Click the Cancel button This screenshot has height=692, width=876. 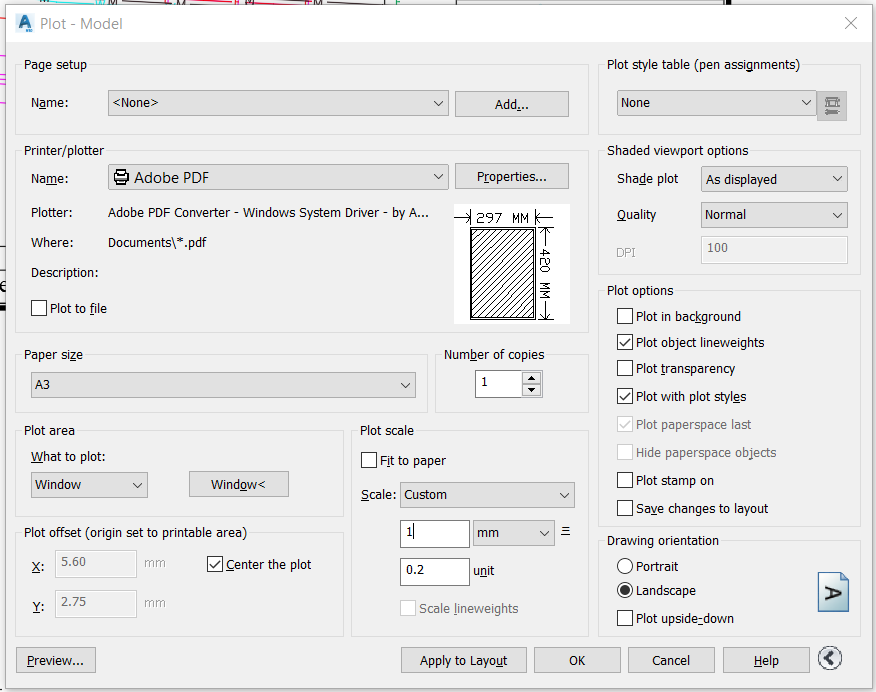click(x=671, y=660)
